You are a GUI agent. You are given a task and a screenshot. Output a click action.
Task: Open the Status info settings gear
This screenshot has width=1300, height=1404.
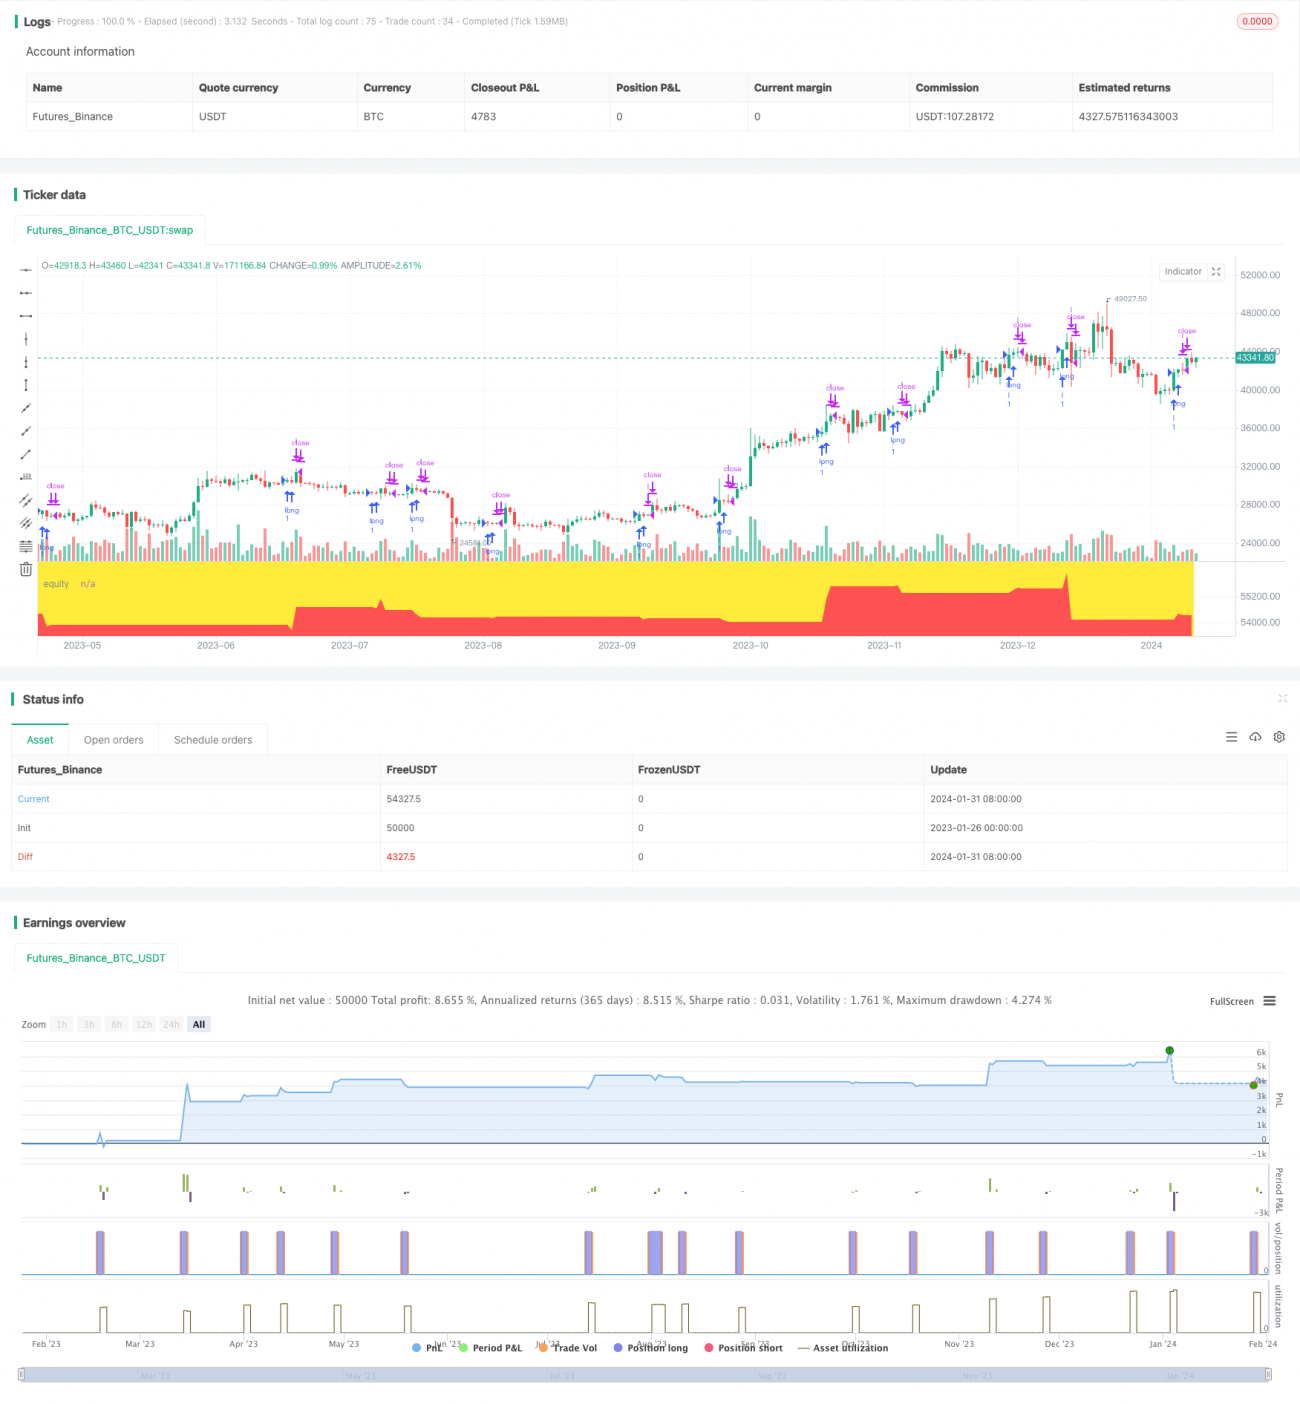[1279, 737]
